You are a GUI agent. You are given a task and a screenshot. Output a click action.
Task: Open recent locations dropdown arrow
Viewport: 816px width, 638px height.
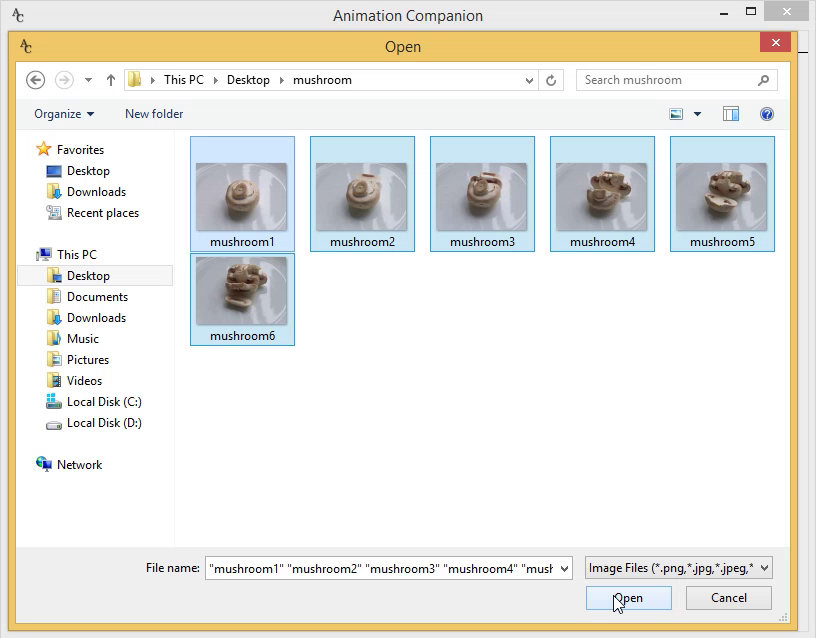88,80
